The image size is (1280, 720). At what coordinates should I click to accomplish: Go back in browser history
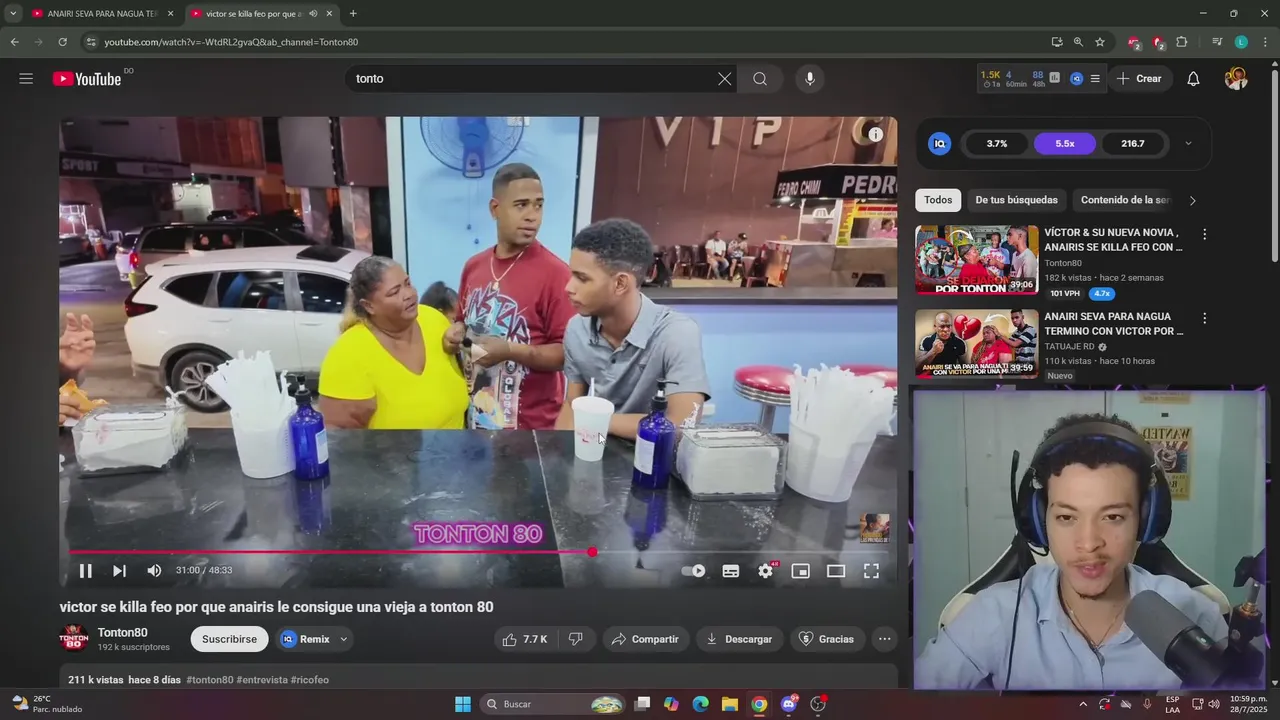tap(14, 42)
